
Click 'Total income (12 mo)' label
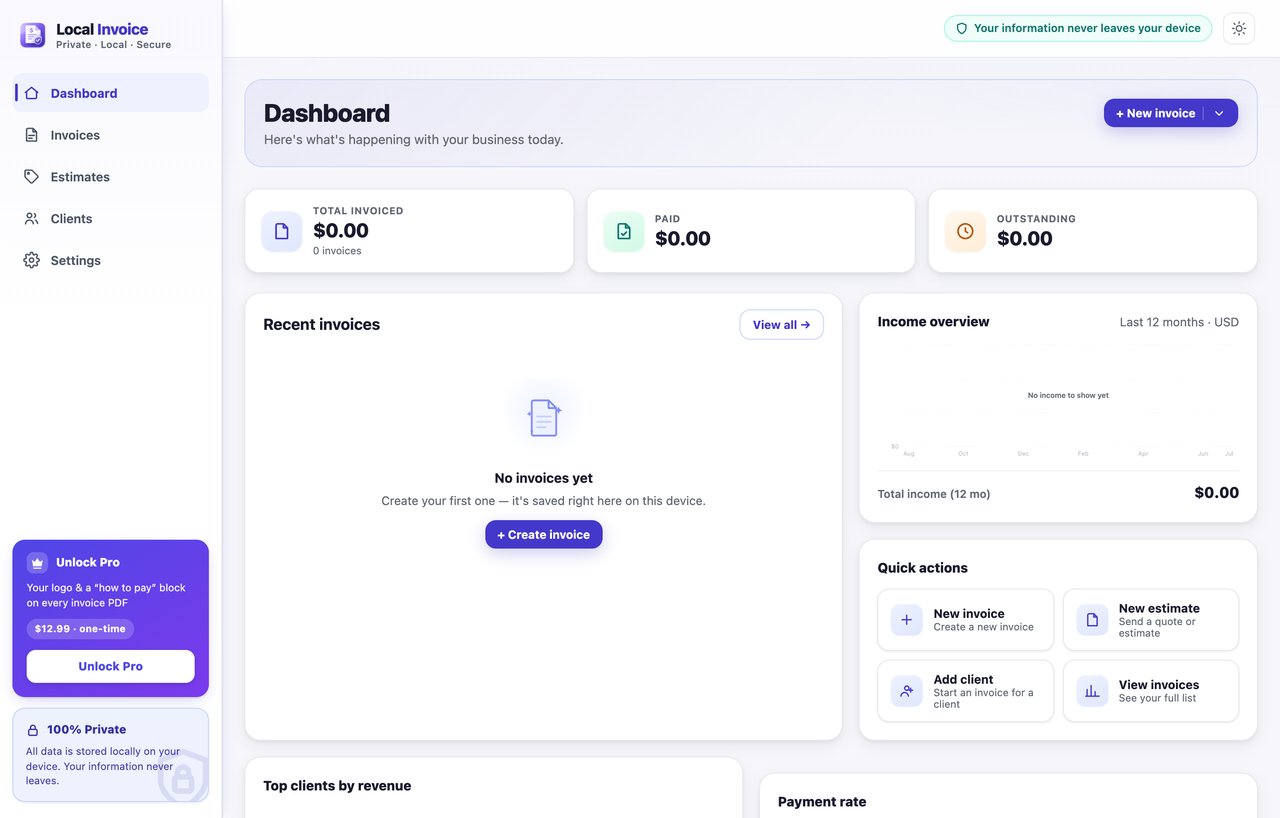[934, 494]
